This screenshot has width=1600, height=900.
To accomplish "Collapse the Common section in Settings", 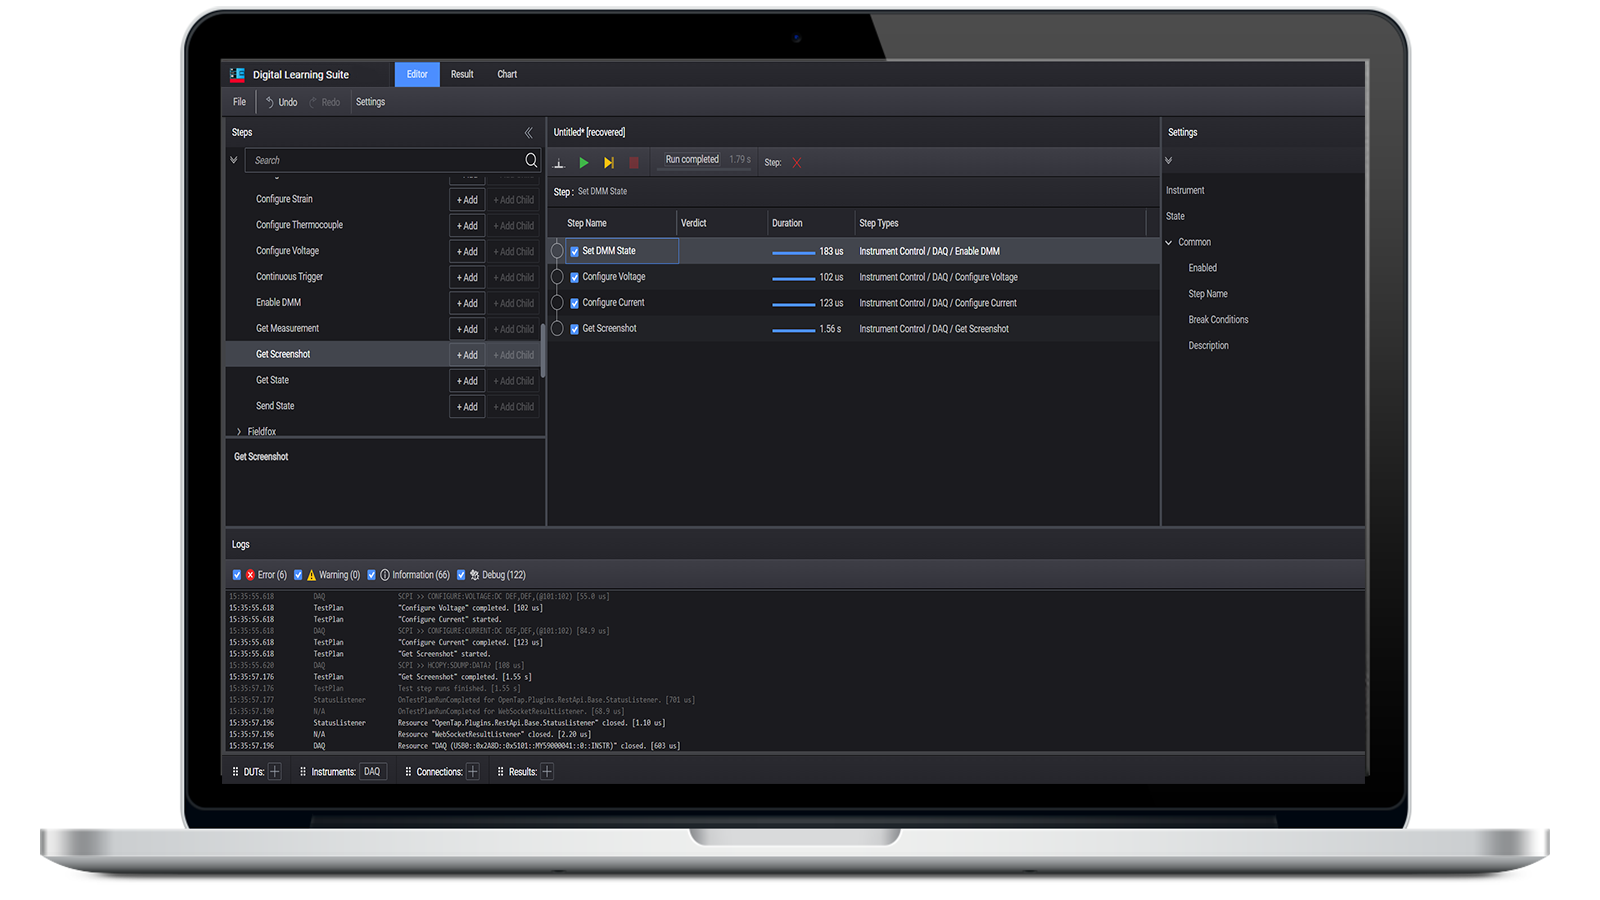I will pos(1168,241).
